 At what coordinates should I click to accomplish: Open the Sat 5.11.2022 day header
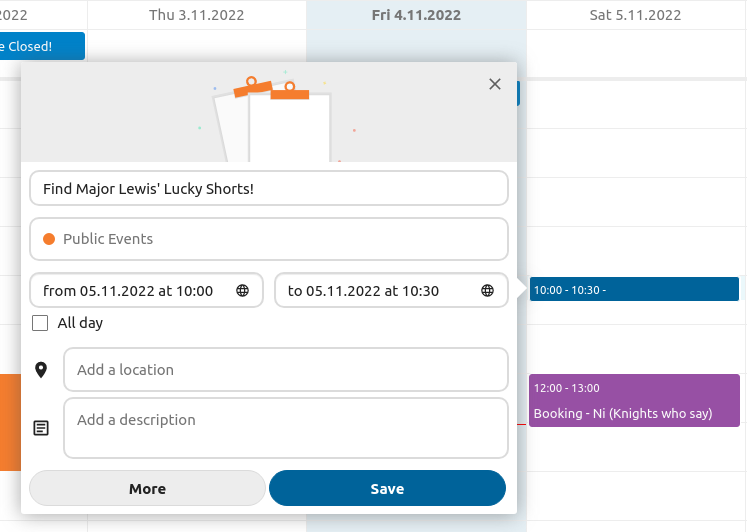(x=635, y=15)
